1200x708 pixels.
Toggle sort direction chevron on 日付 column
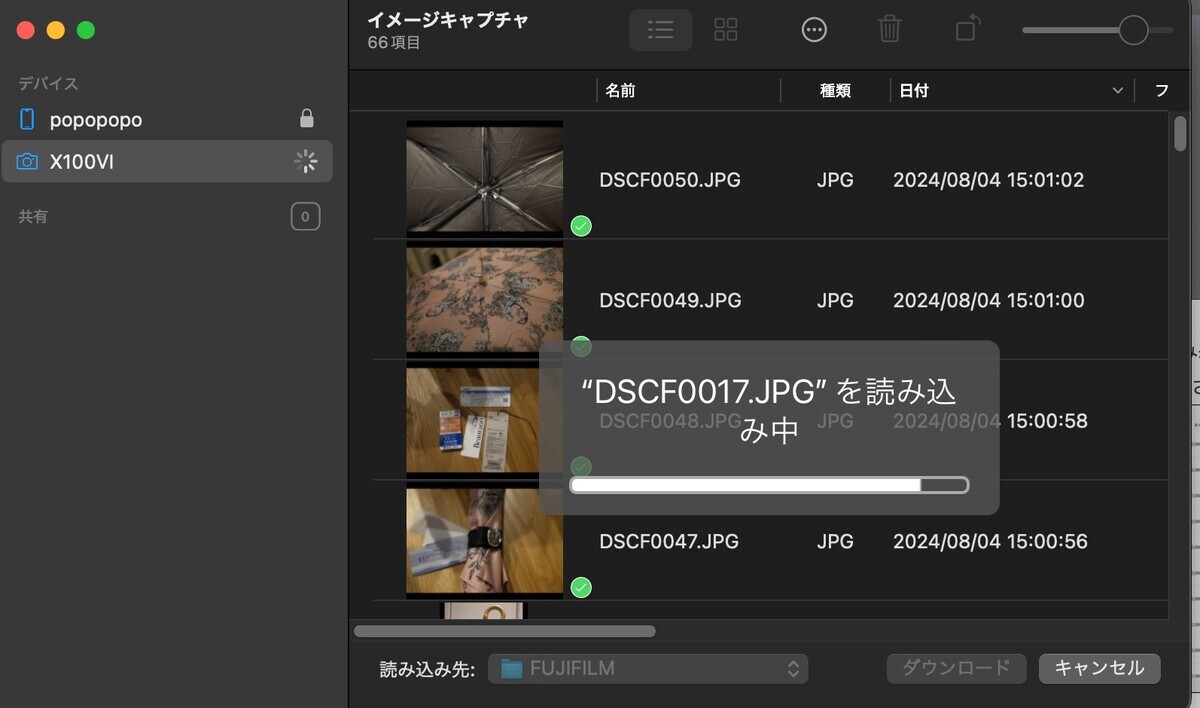tap(1118, 91)
